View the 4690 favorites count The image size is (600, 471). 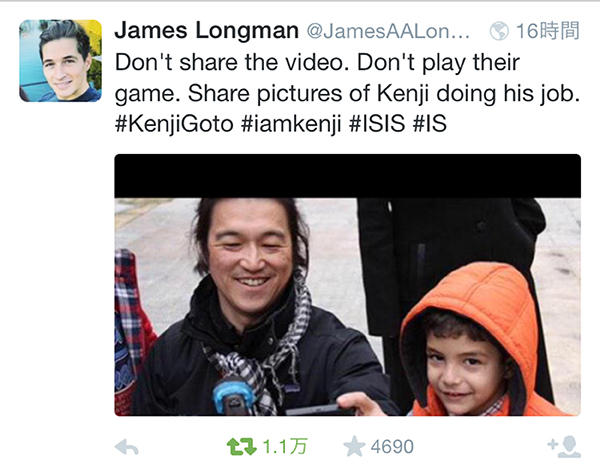(392, 447)
